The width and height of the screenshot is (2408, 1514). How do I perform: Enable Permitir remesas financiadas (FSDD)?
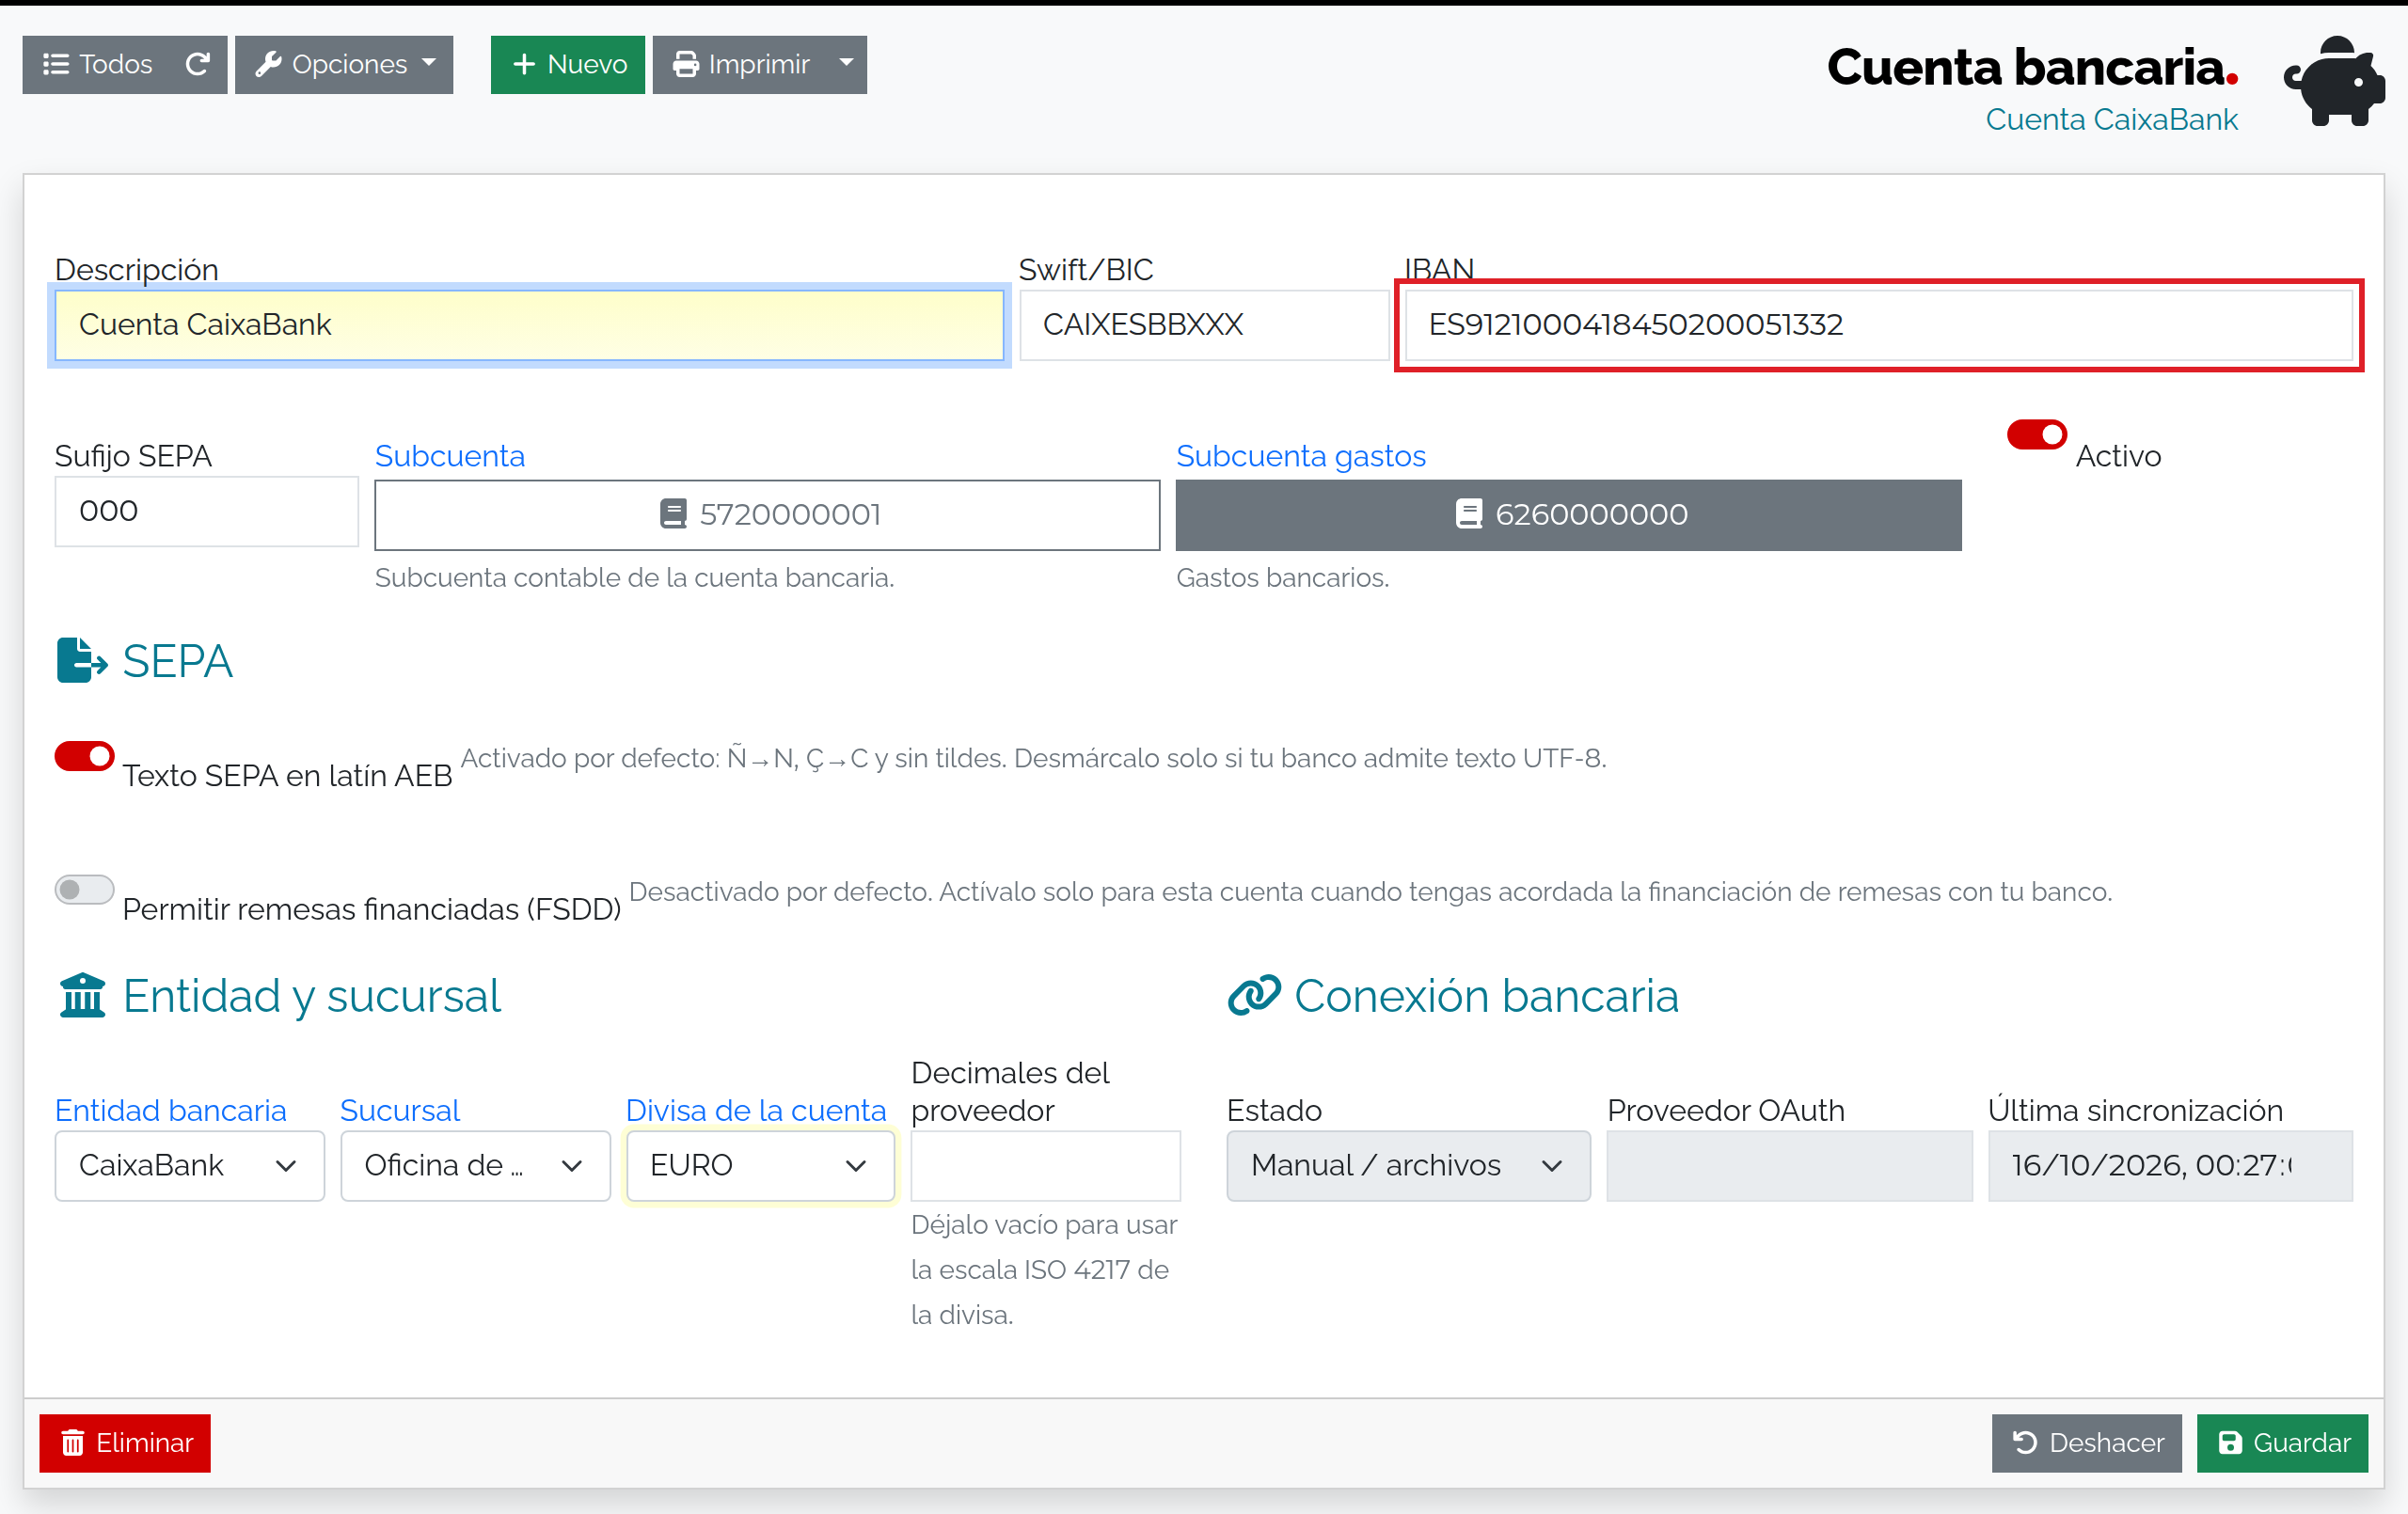[x=84, y=889]
